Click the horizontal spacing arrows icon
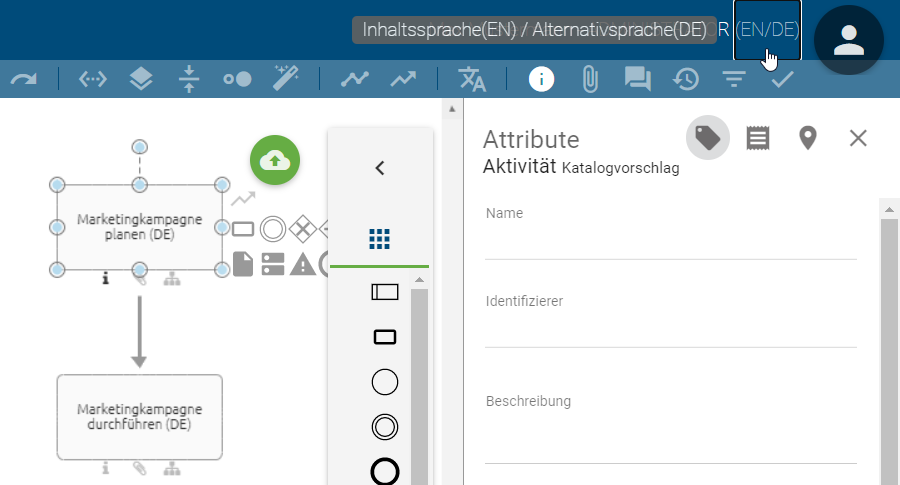 (x=92, y=79)
